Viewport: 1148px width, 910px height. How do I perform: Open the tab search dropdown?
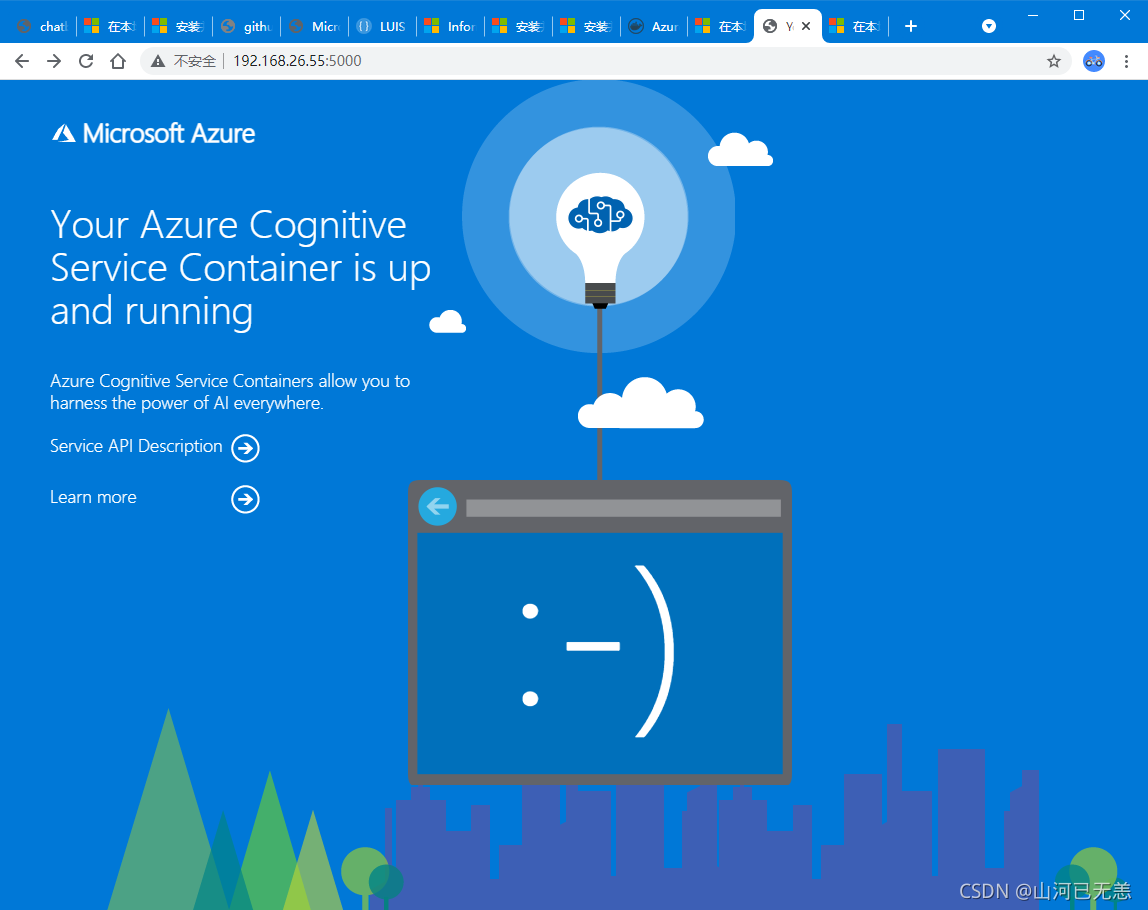[x=988, y=26]
